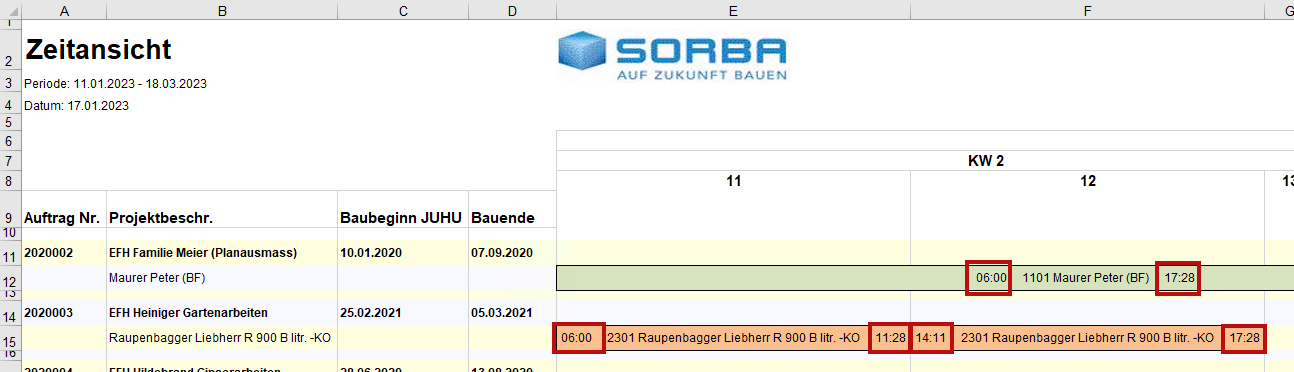The width and height of the screenshot is (1294, 372).
Task: Select column E header
Action: tap(733, 11)
